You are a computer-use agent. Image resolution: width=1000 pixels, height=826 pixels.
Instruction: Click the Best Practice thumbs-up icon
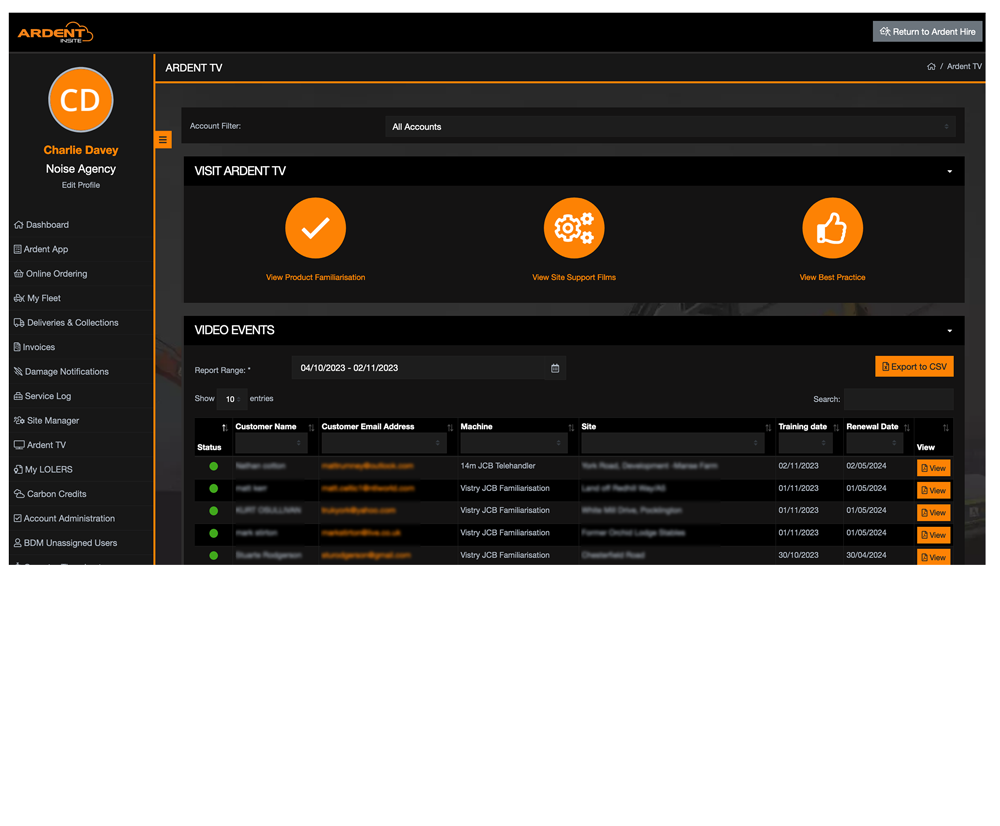(x=832, y=228)
